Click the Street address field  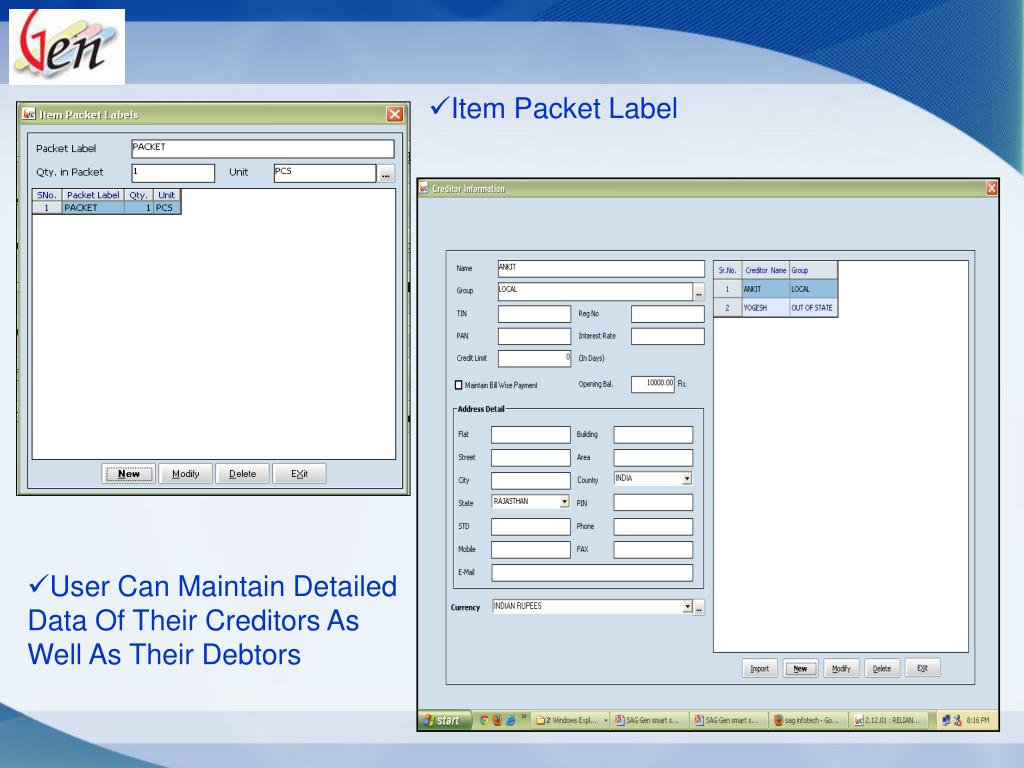click(530, 458)
